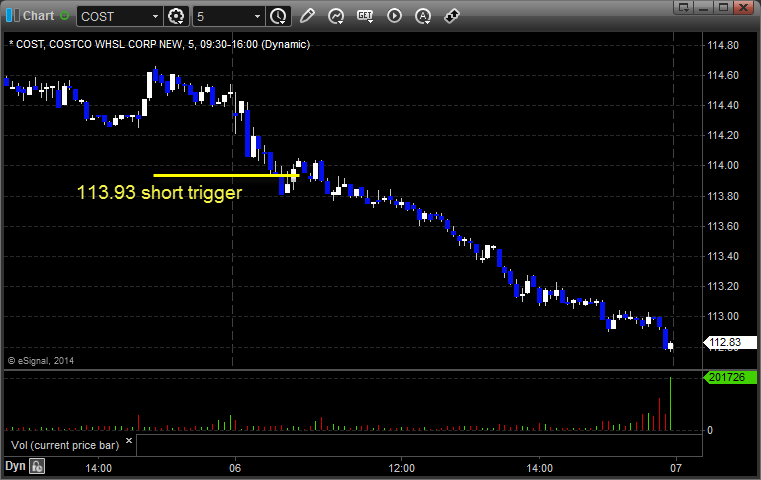Start bar replay play button
The image size is (761, 480).
coord(394,16)
